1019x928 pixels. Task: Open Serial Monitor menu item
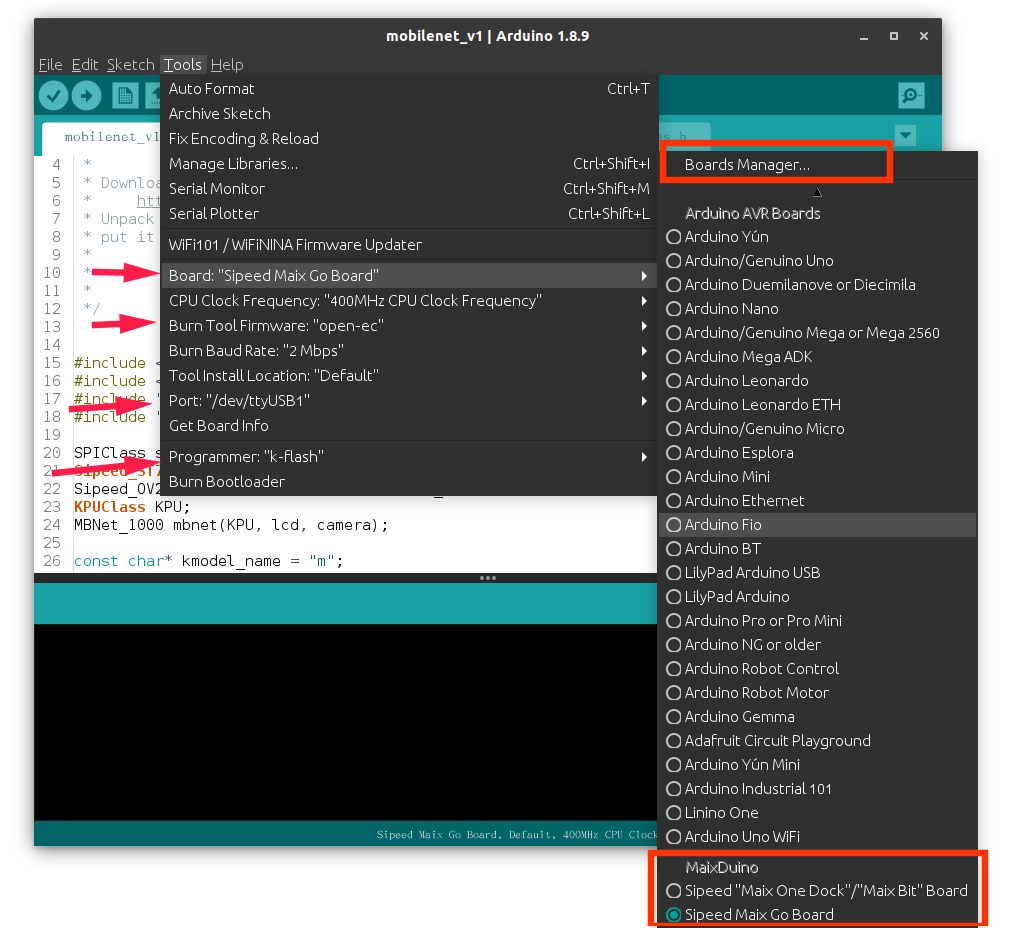[x=409, y=189]
